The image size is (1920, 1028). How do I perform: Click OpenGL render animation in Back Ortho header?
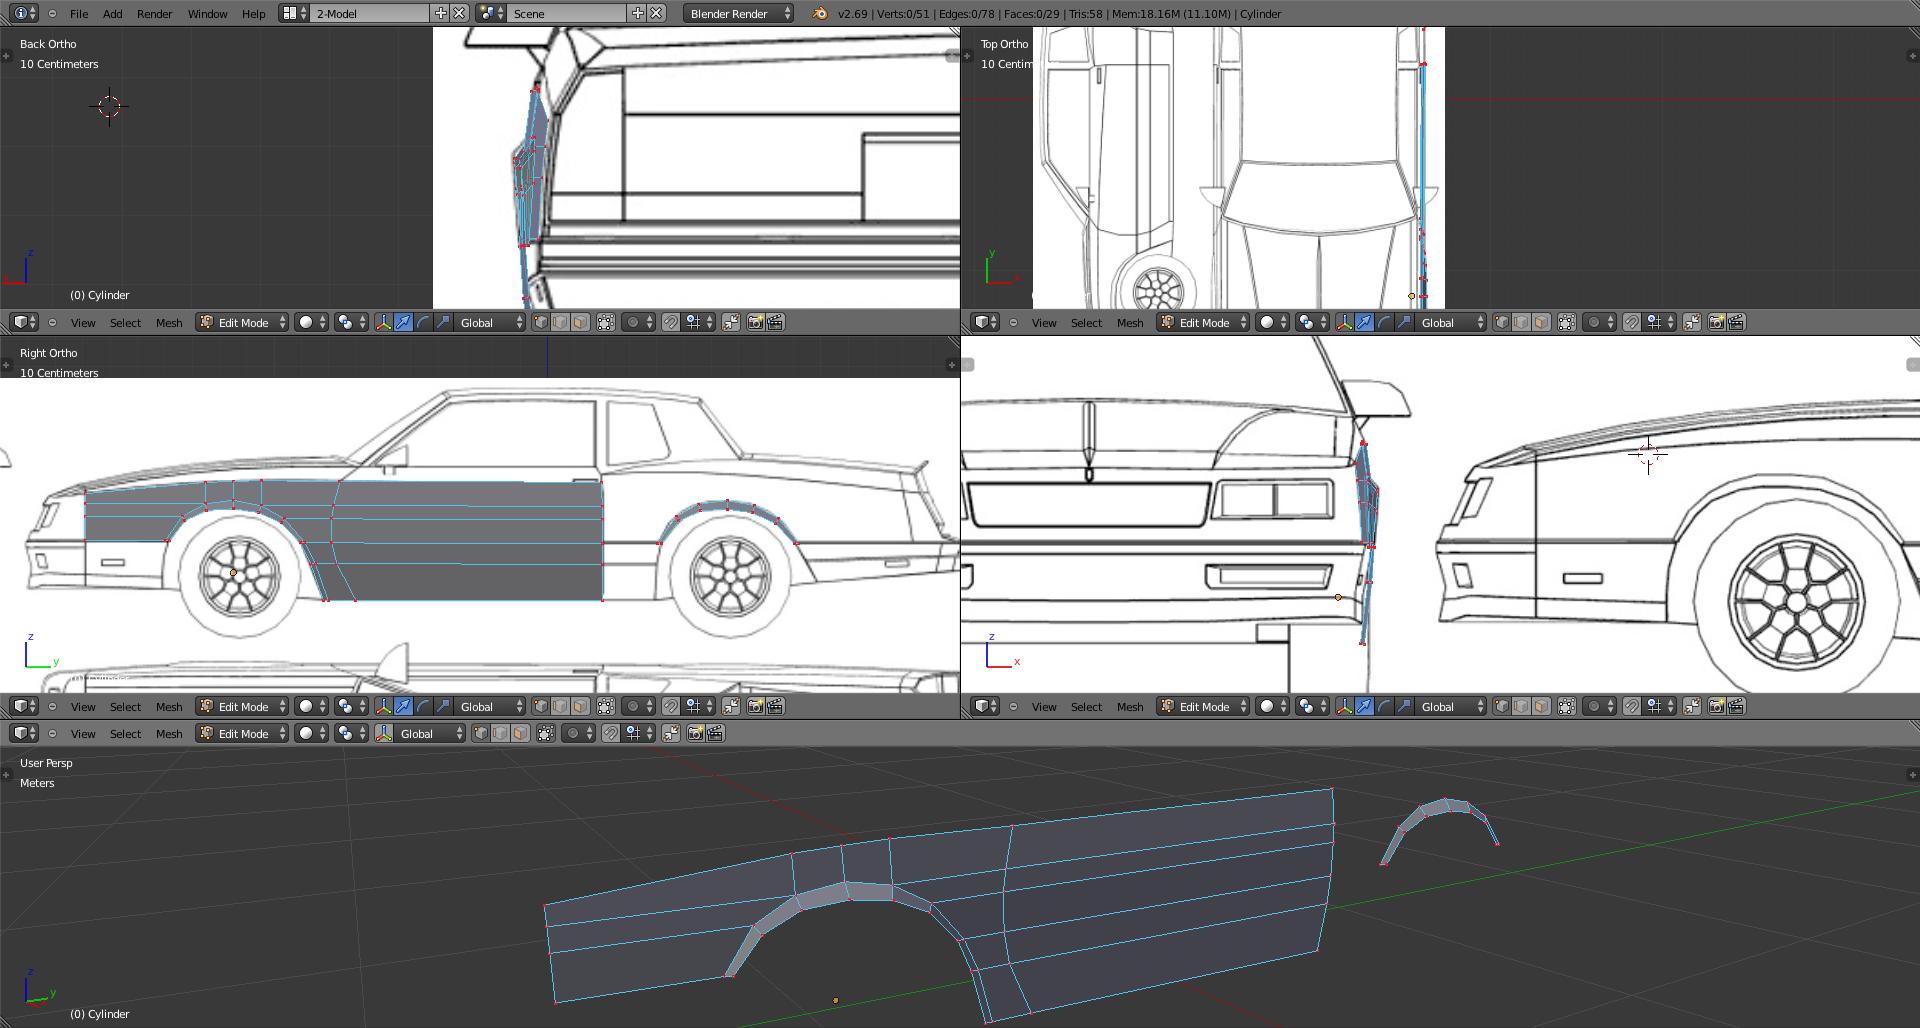tap(775, 322)
